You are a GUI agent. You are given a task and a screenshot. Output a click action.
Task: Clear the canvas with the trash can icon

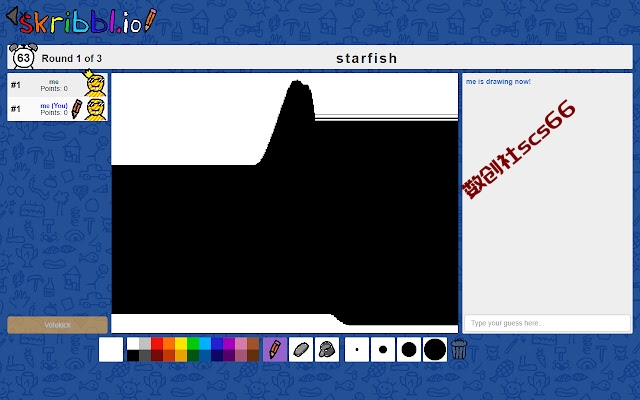[x=459, y=349]
